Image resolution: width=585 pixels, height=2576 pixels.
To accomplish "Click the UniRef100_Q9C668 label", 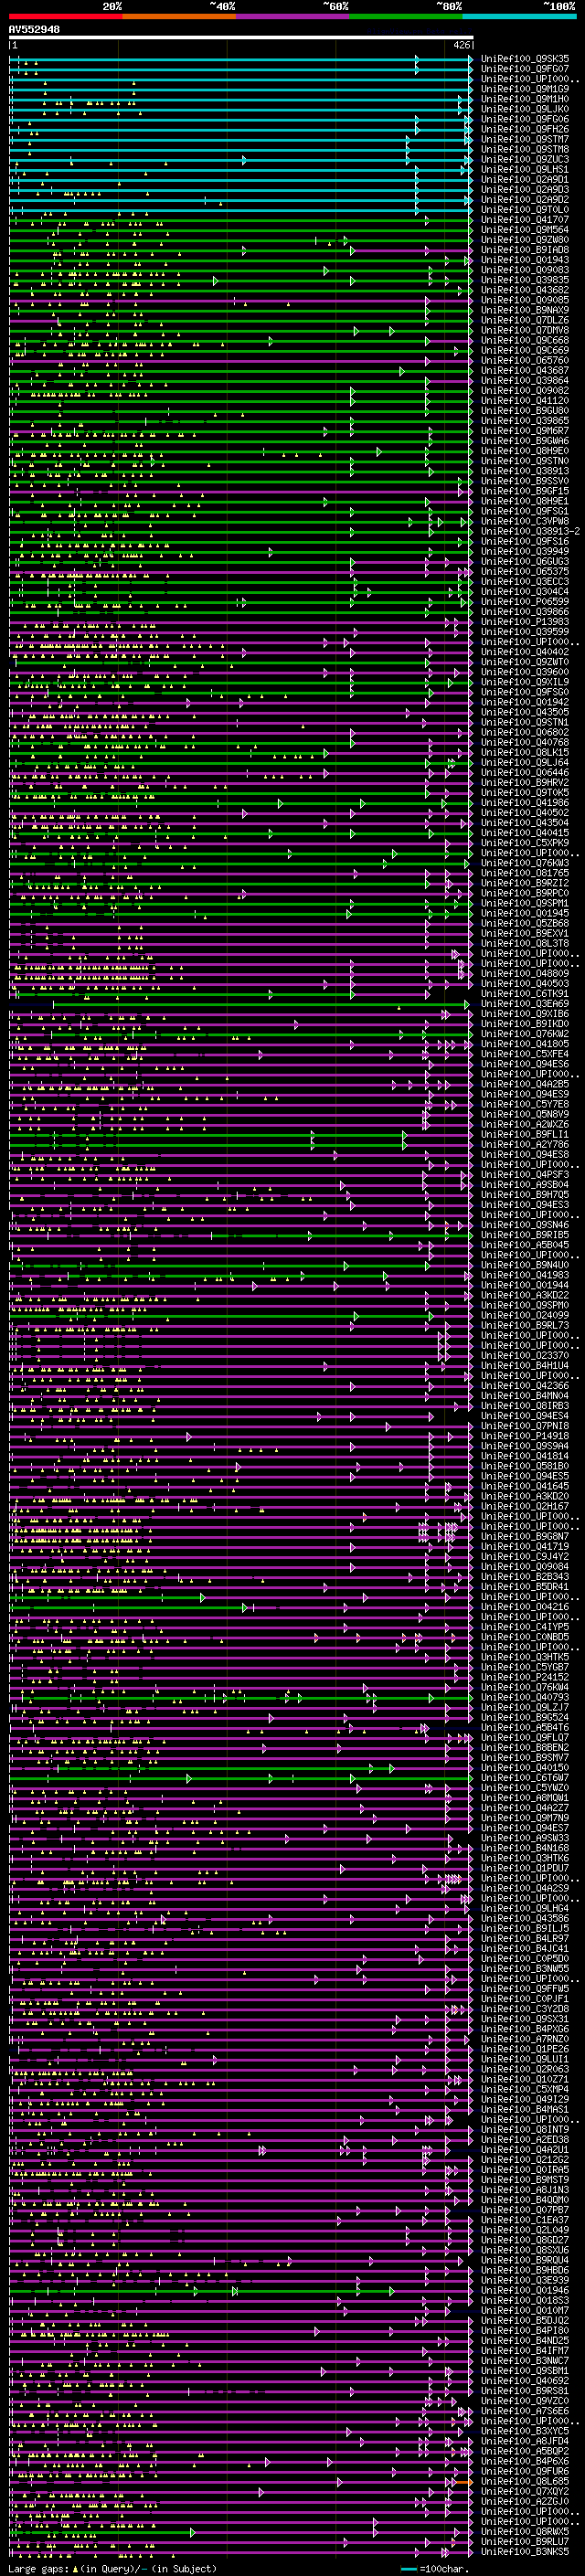I will (525, 340).
